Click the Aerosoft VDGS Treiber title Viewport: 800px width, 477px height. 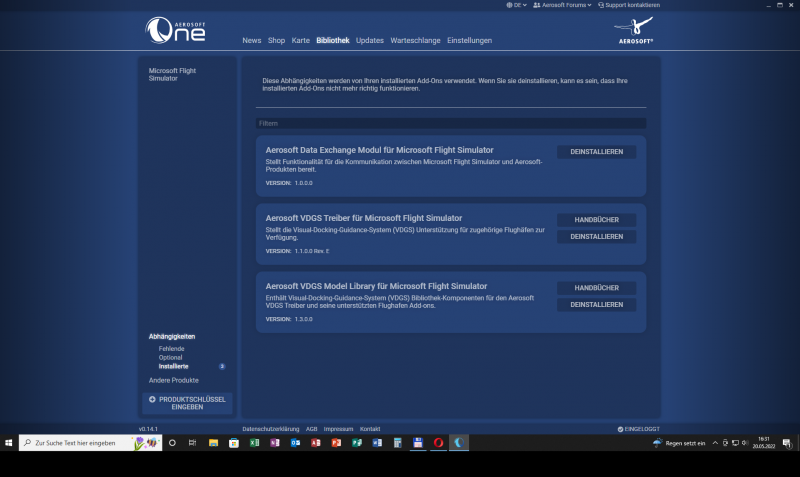(364, 218)
